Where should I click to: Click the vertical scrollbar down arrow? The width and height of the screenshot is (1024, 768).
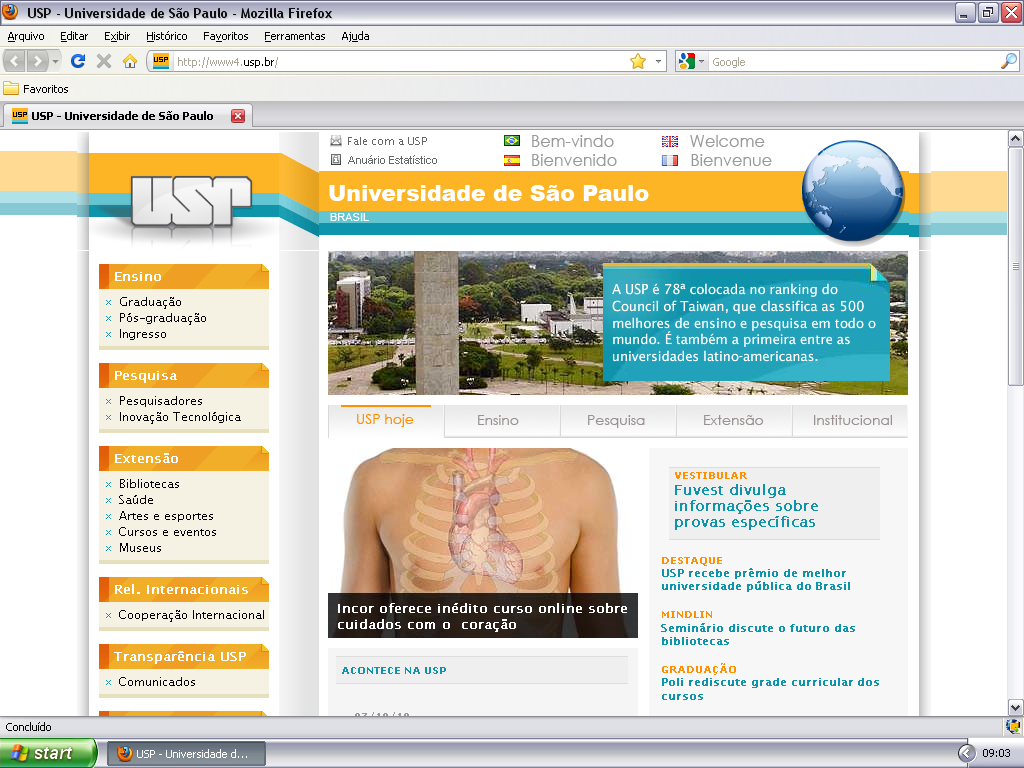[1015, 706]
